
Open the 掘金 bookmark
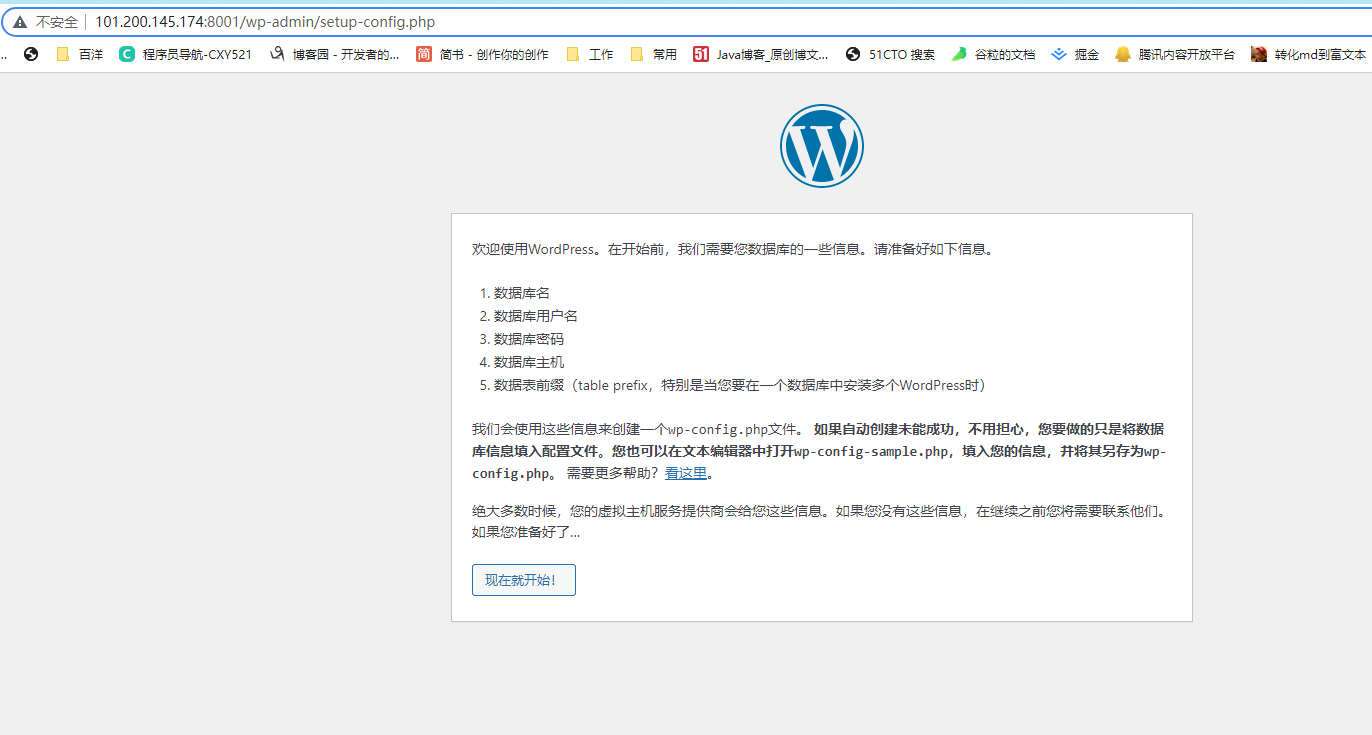tap(1076, 55)
